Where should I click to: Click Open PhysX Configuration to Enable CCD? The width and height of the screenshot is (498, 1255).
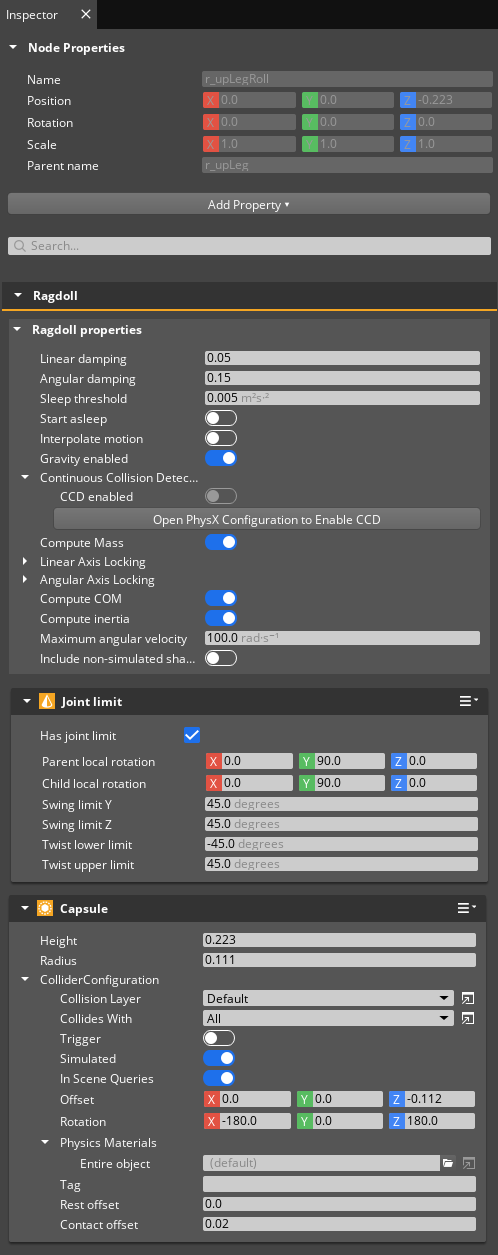pyautogui.click(x=267, y=519)
